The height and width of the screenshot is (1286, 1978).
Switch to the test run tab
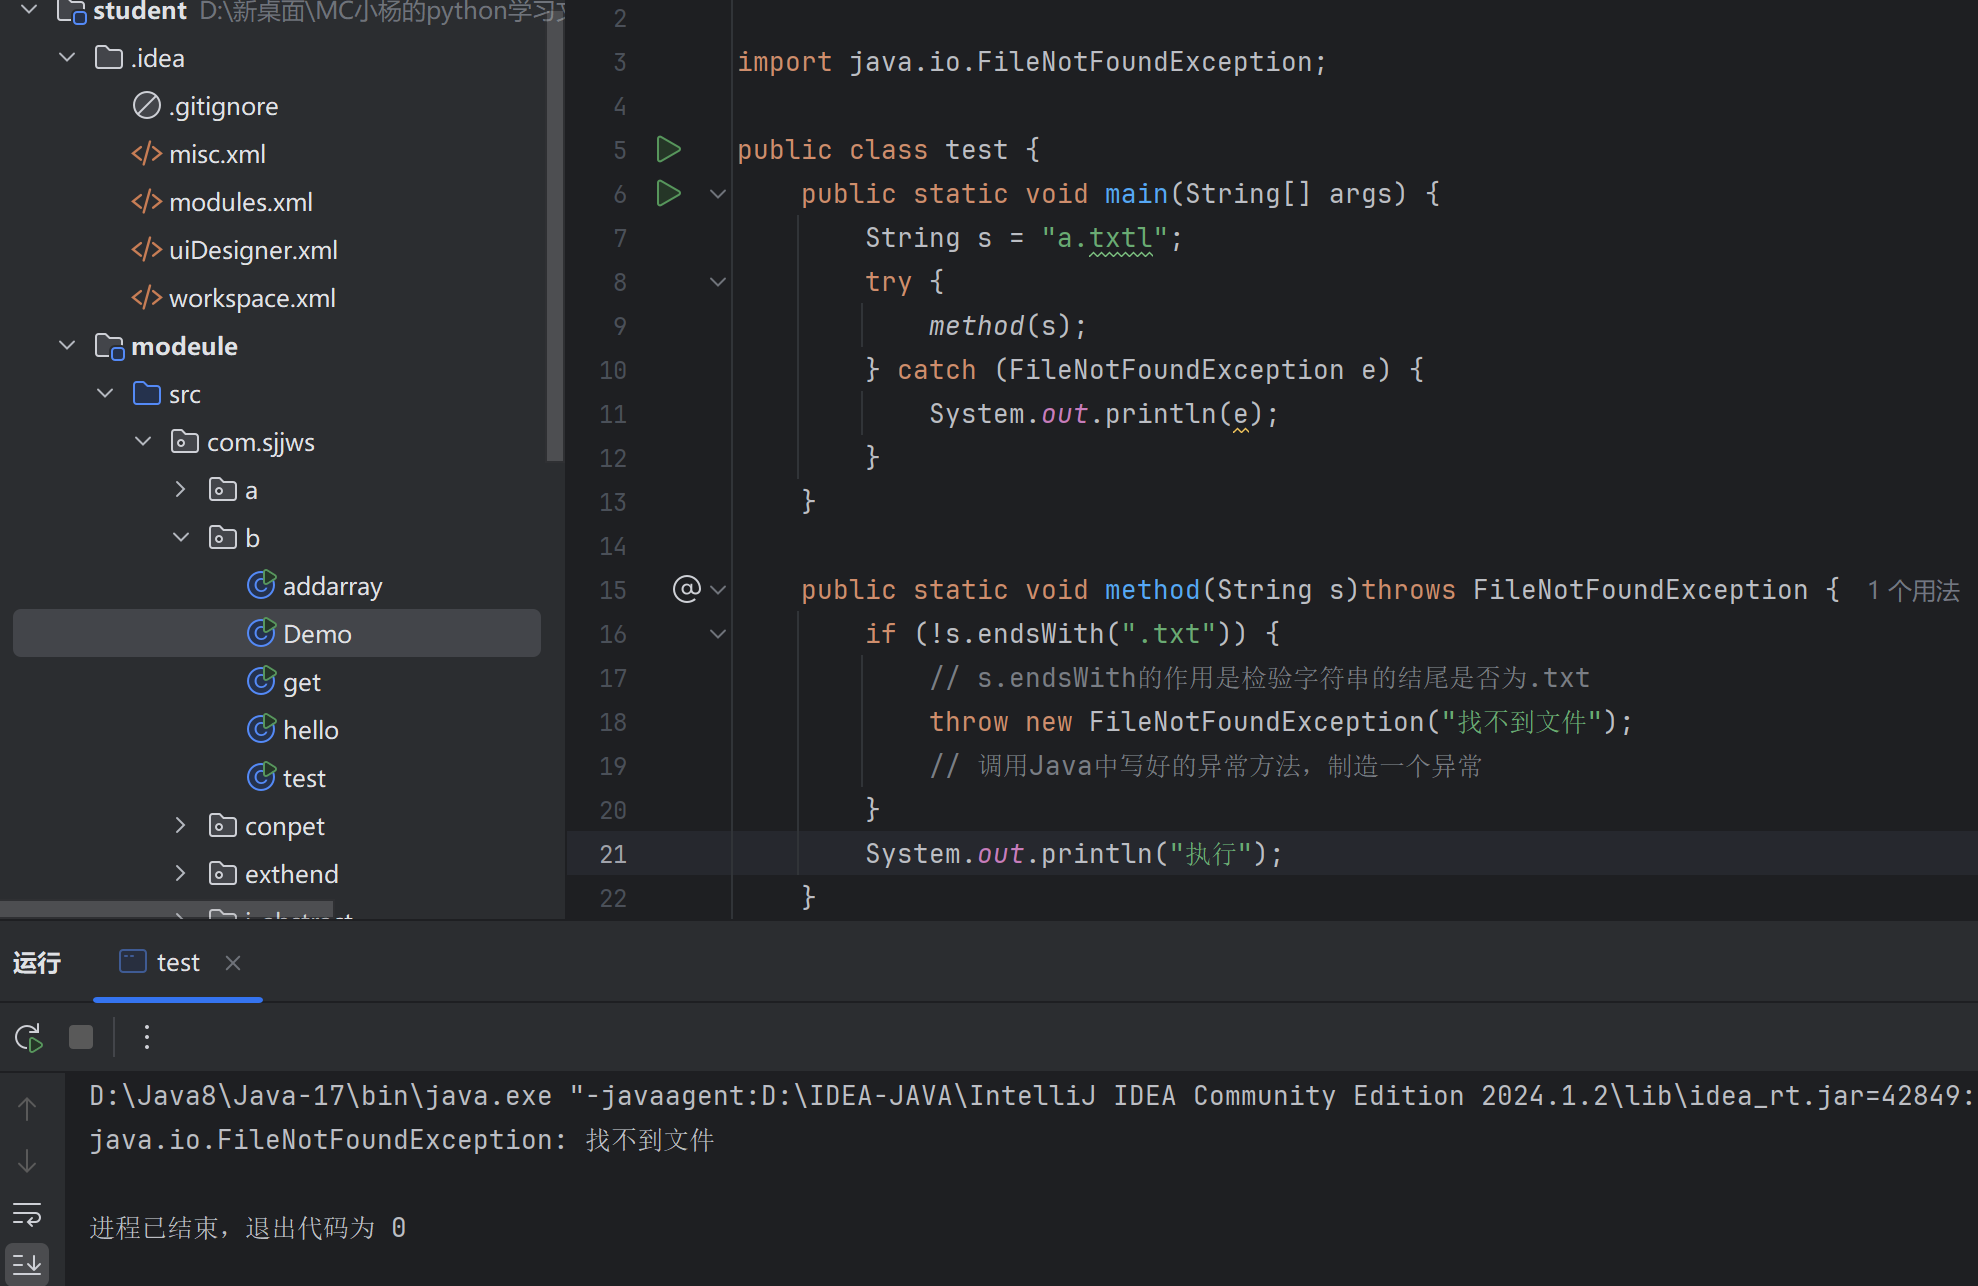(x=177, y=963)
